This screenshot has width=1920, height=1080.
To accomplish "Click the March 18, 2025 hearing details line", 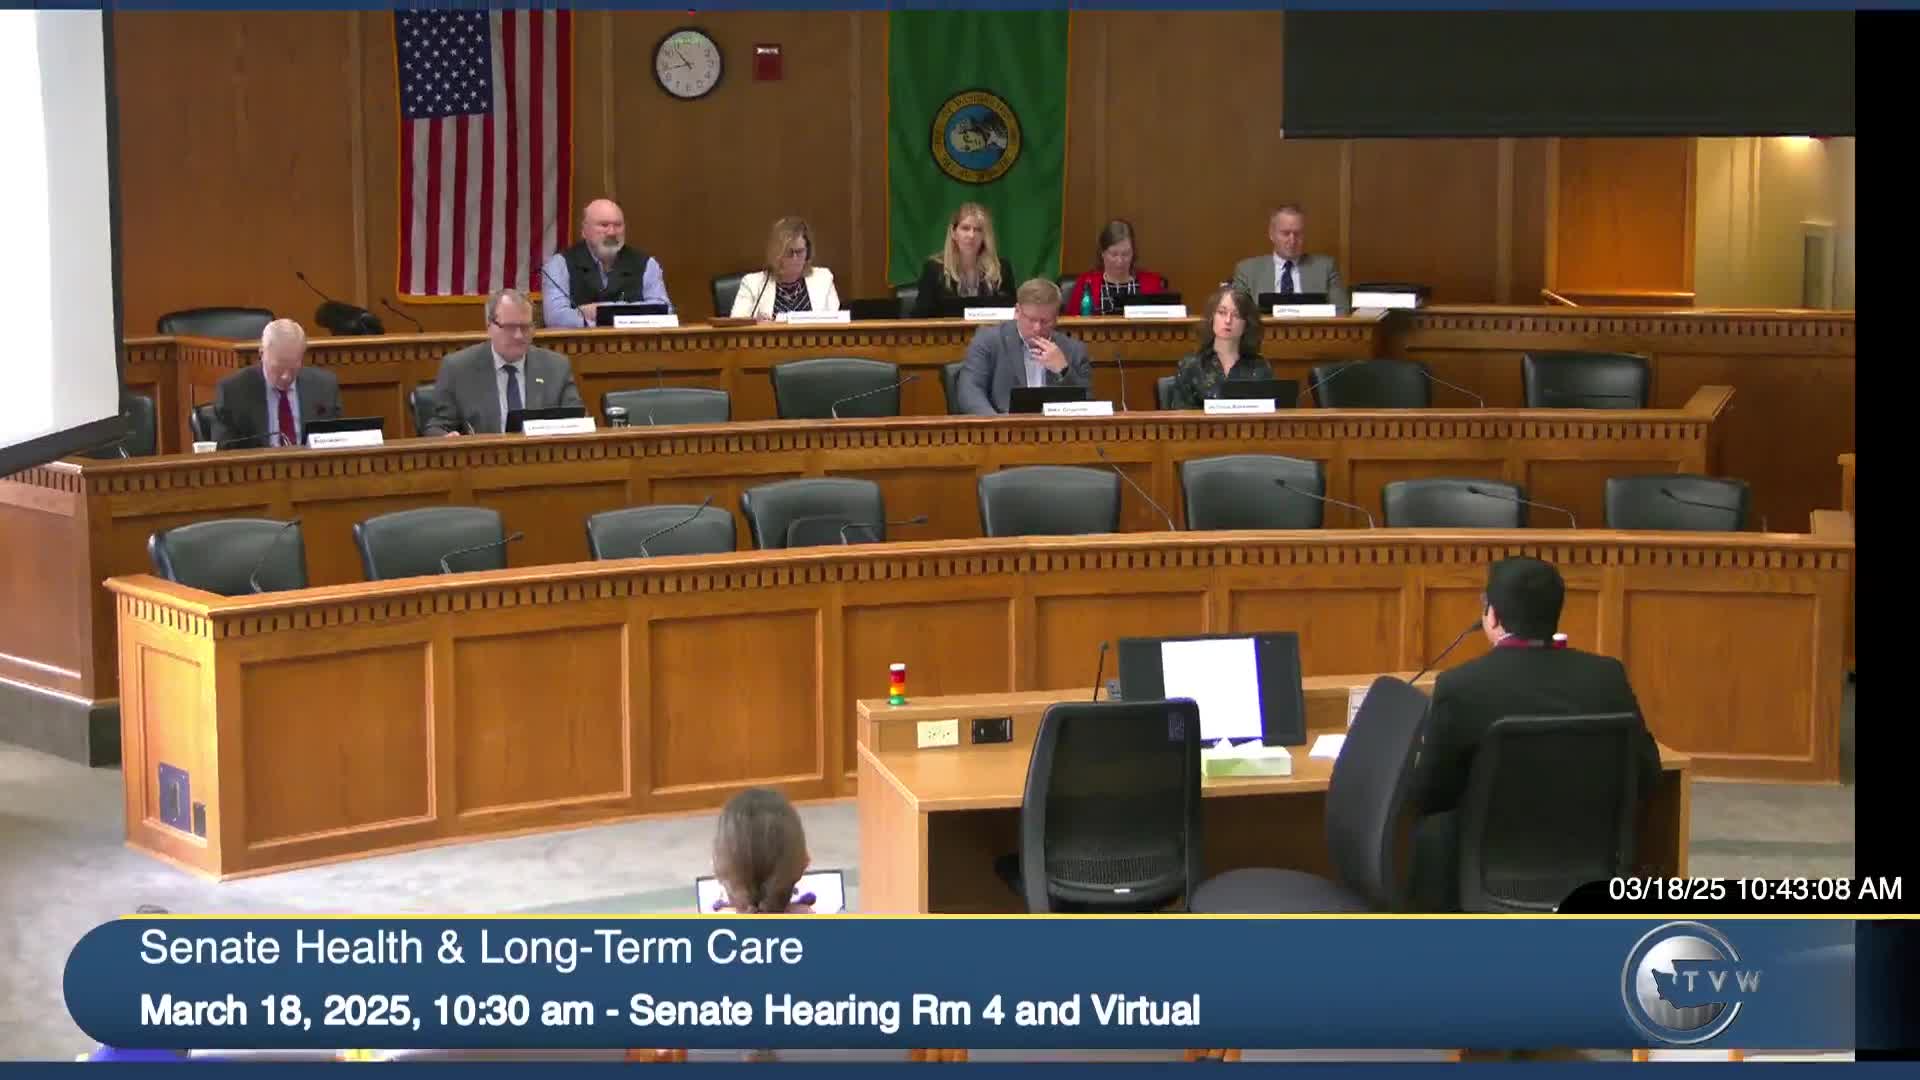I will [x=669, y=1011].
